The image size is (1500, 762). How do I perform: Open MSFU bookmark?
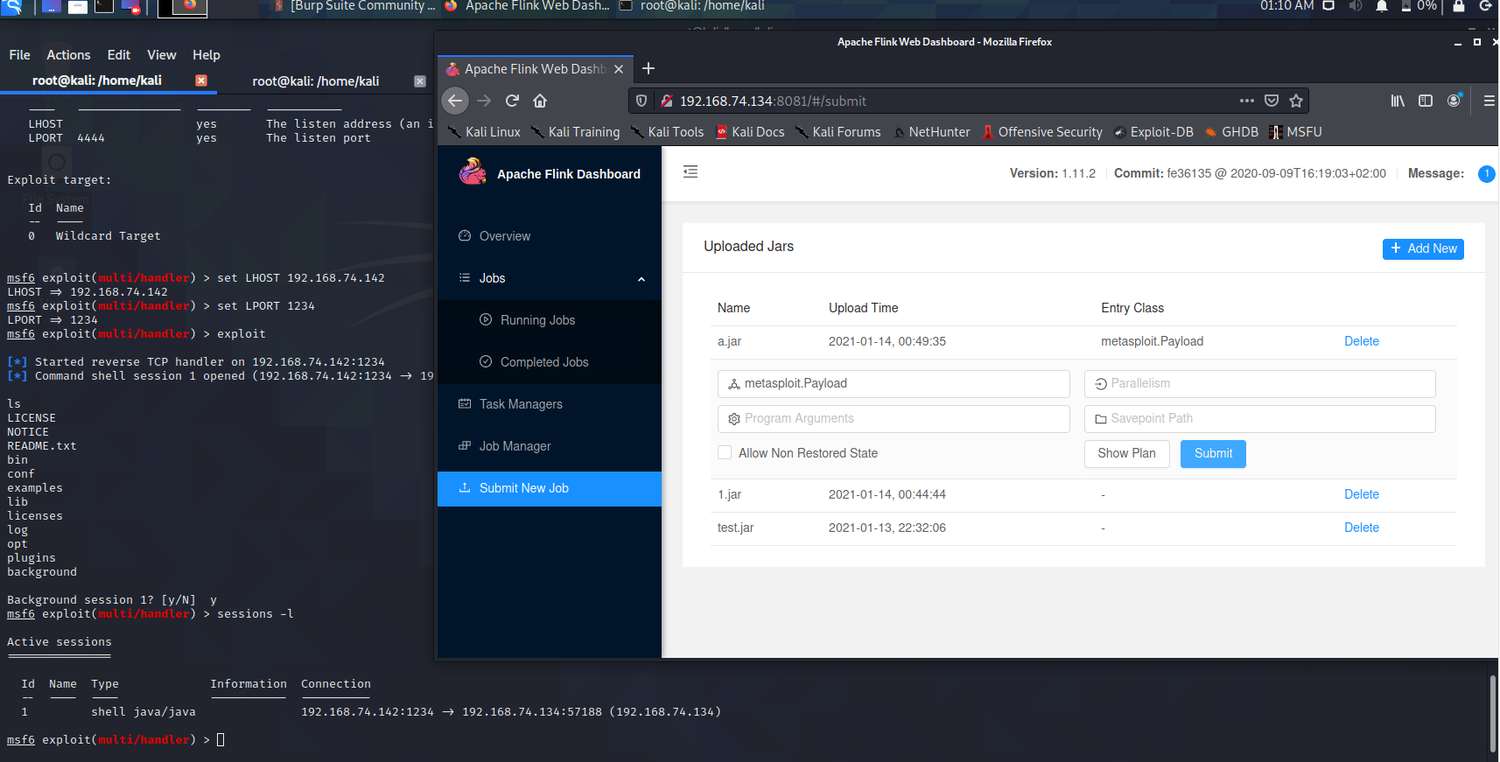click(1295, 132)
